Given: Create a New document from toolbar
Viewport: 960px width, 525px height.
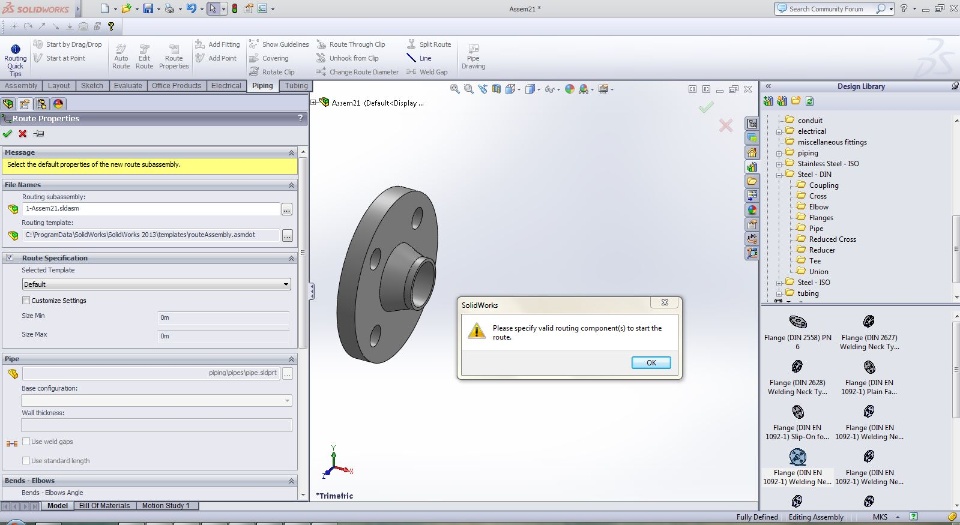Looking at the screenshot, I should (105, 9).
